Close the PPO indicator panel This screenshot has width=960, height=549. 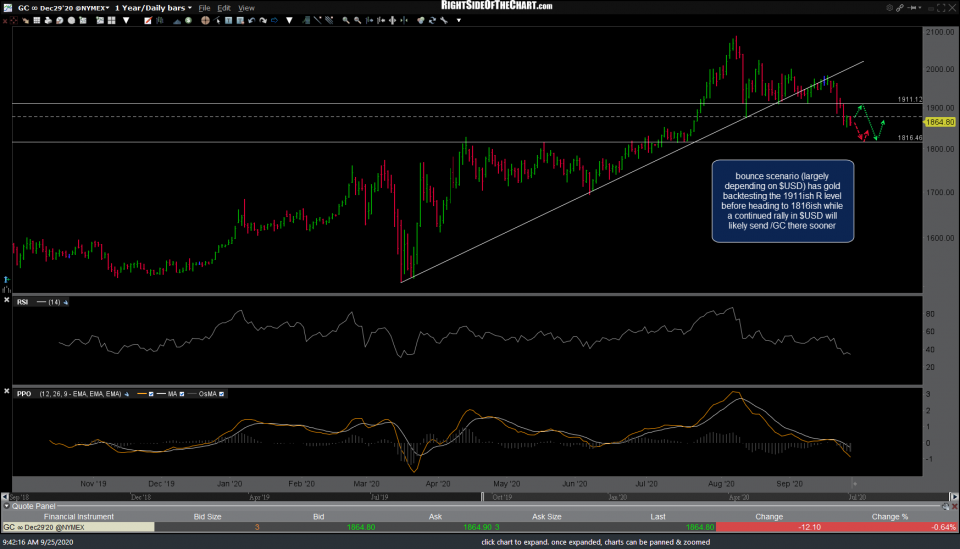tap(7, 391)
